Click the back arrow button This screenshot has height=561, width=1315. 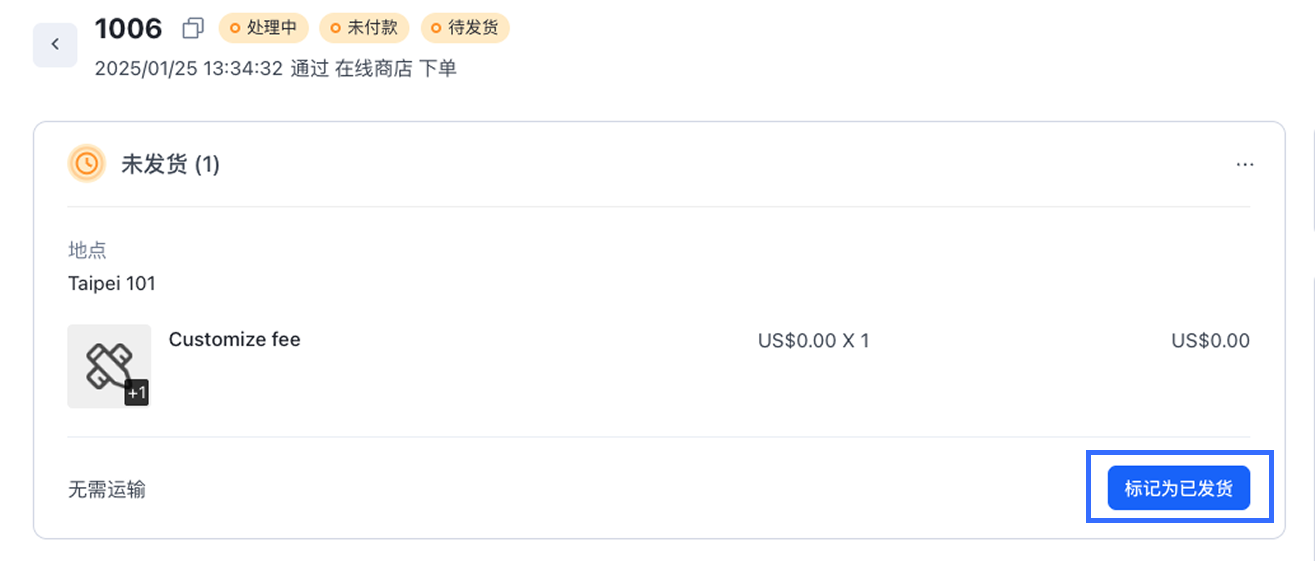(x=55, y=45)
